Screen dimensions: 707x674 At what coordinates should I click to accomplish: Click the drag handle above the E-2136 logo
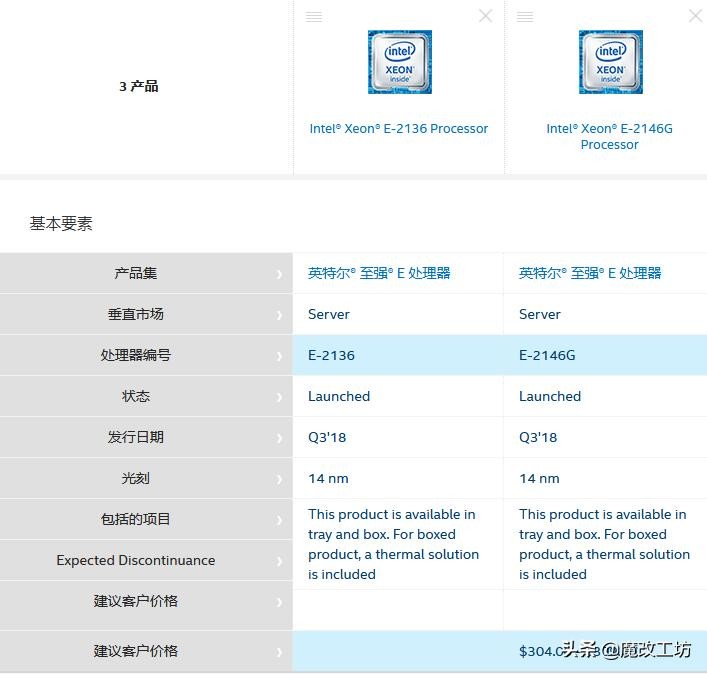tap(314, 17)
